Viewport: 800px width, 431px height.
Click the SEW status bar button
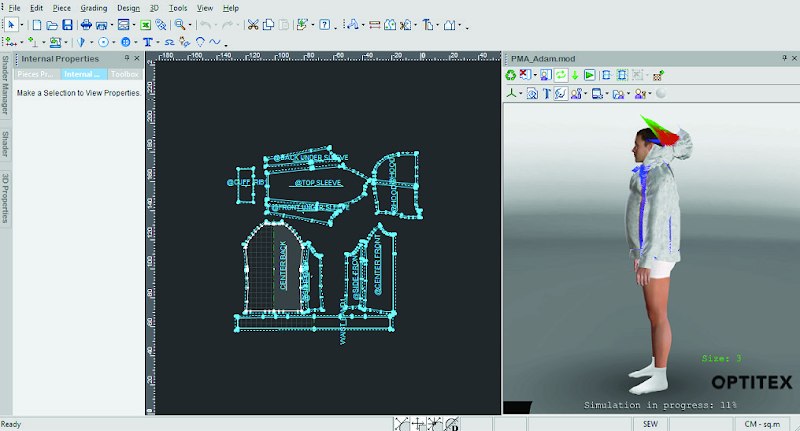650,424
